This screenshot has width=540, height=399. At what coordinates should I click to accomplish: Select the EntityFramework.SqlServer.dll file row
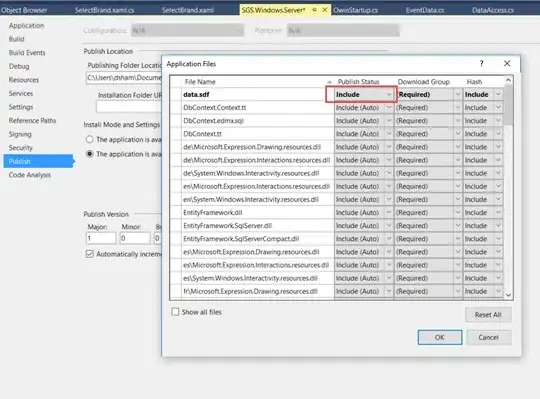pyautogui.click(x=258, y=225)
